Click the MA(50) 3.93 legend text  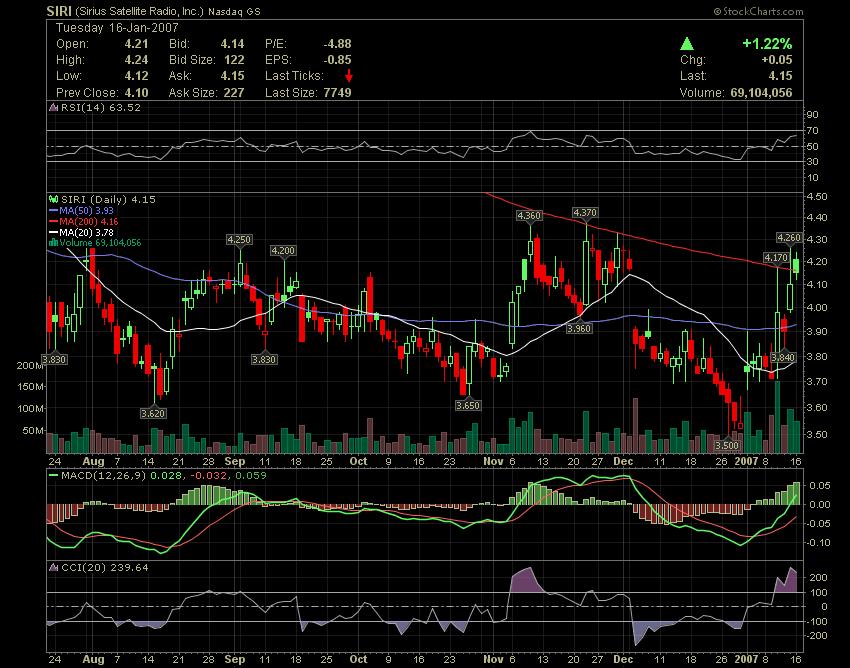click(86, 210)
